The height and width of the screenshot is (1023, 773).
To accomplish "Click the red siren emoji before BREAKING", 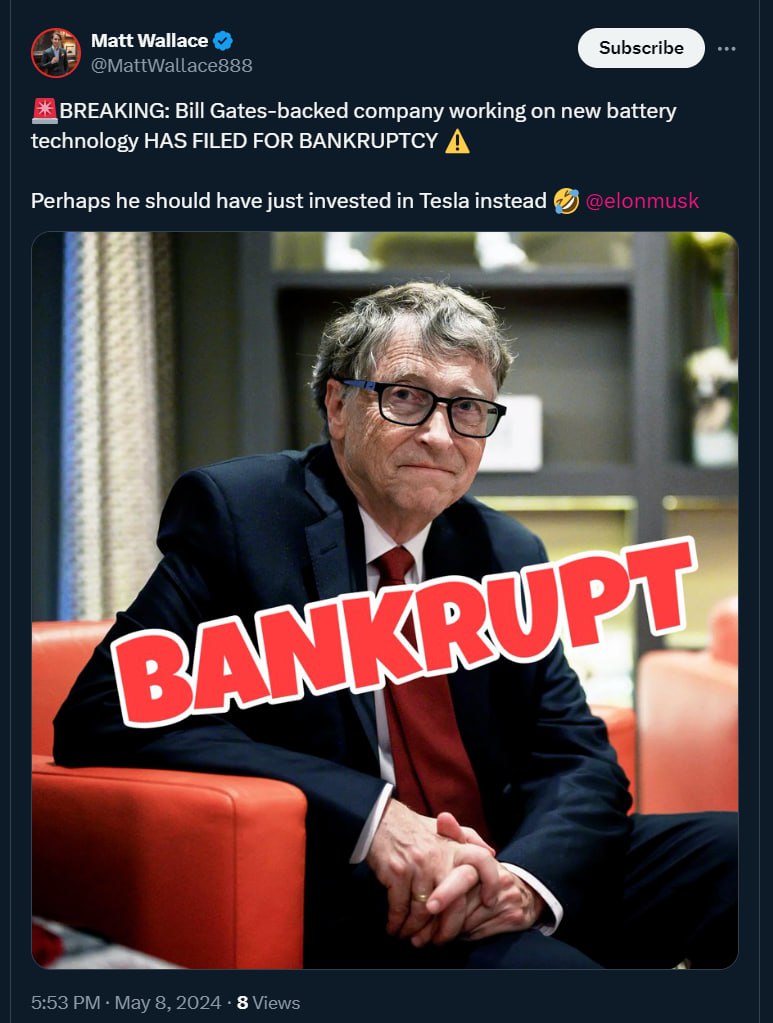I will point(44,111).
